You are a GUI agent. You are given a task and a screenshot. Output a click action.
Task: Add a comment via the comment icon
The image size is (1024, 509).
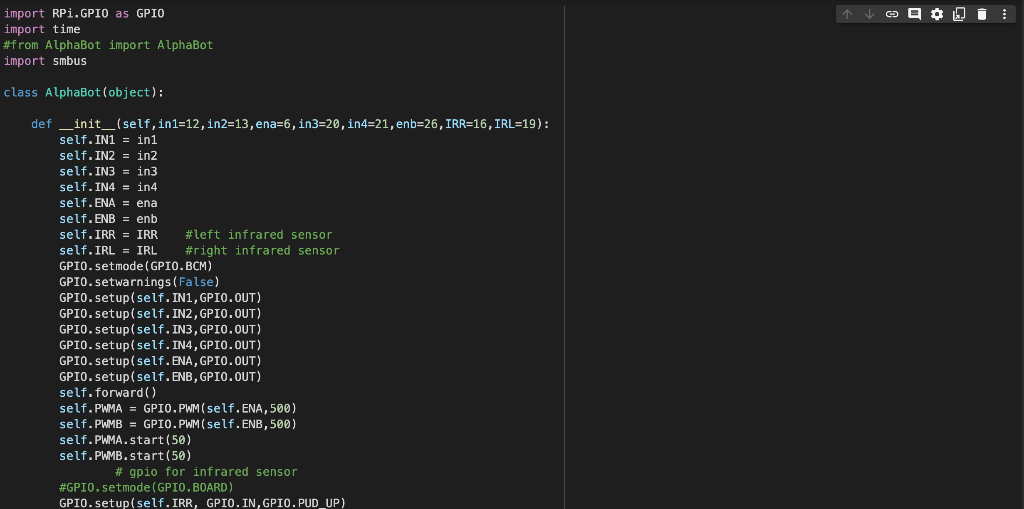coord(914,14)
